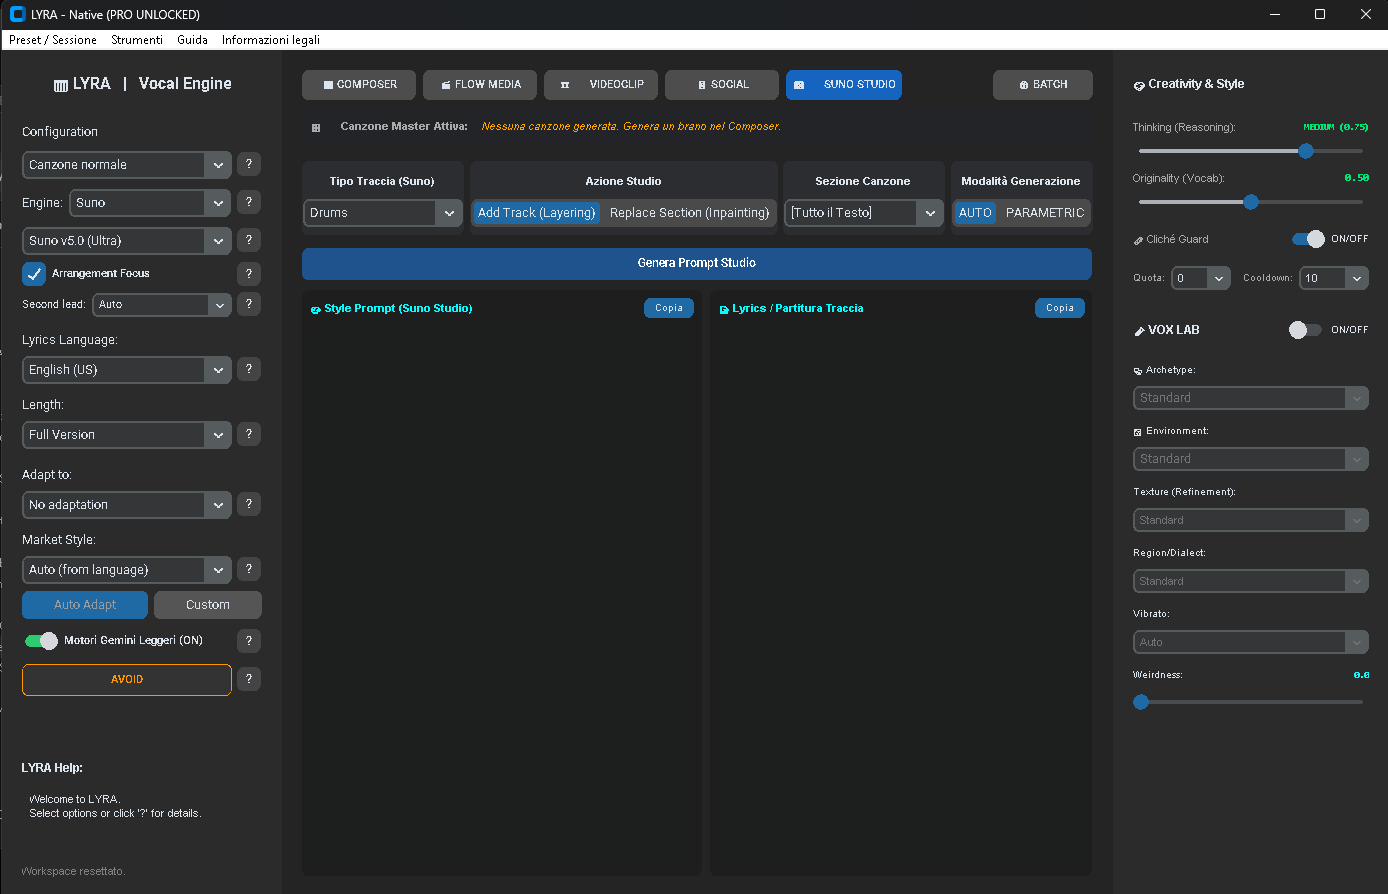Toggle Motori Gemini Leggeri switch
This screenshot has height=894, width=1388.
click(41, 640)
